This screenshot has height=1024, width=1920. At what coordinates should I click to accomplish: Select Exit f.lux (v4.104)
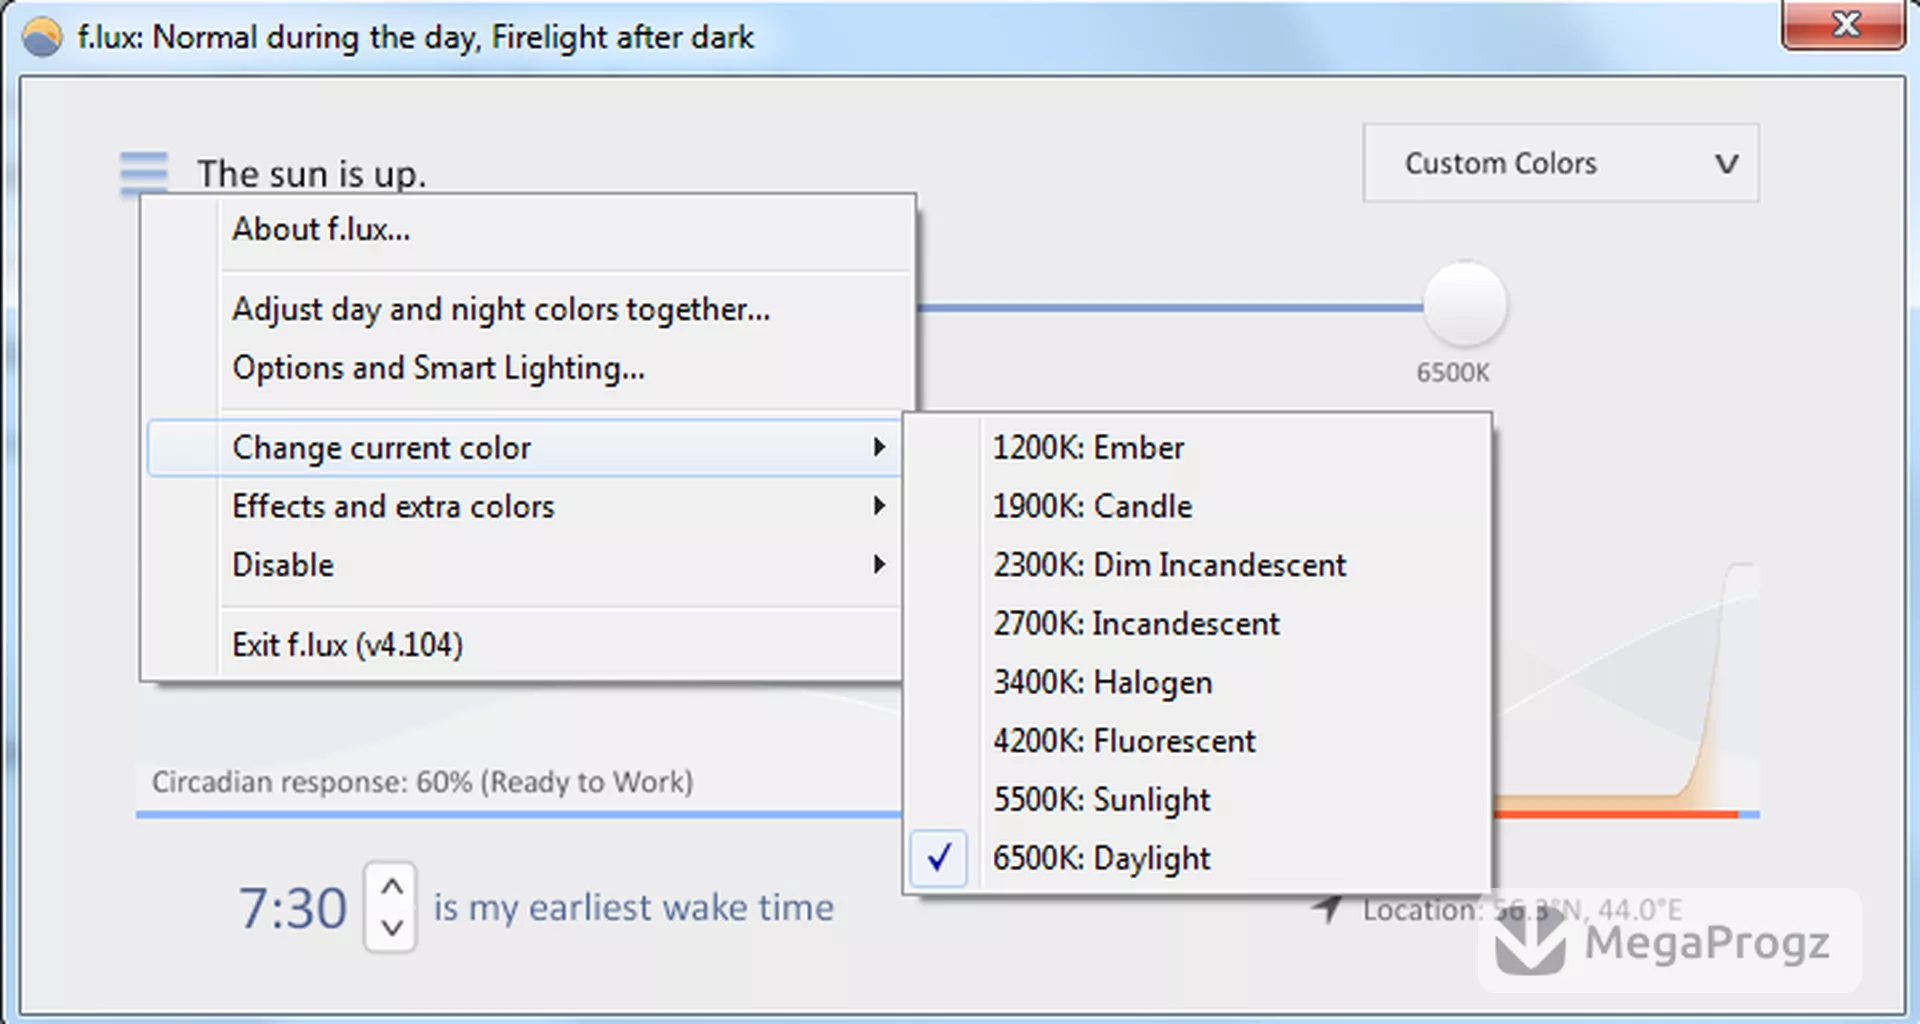(524, 645)
